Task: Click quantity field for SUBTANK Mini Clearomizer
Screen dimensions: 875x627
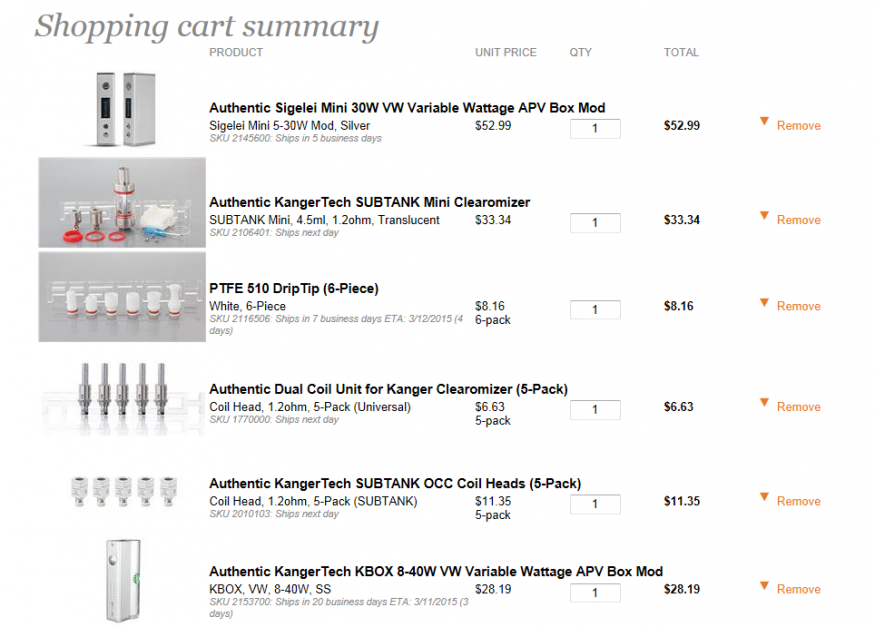Action: [x=595, y=223]
